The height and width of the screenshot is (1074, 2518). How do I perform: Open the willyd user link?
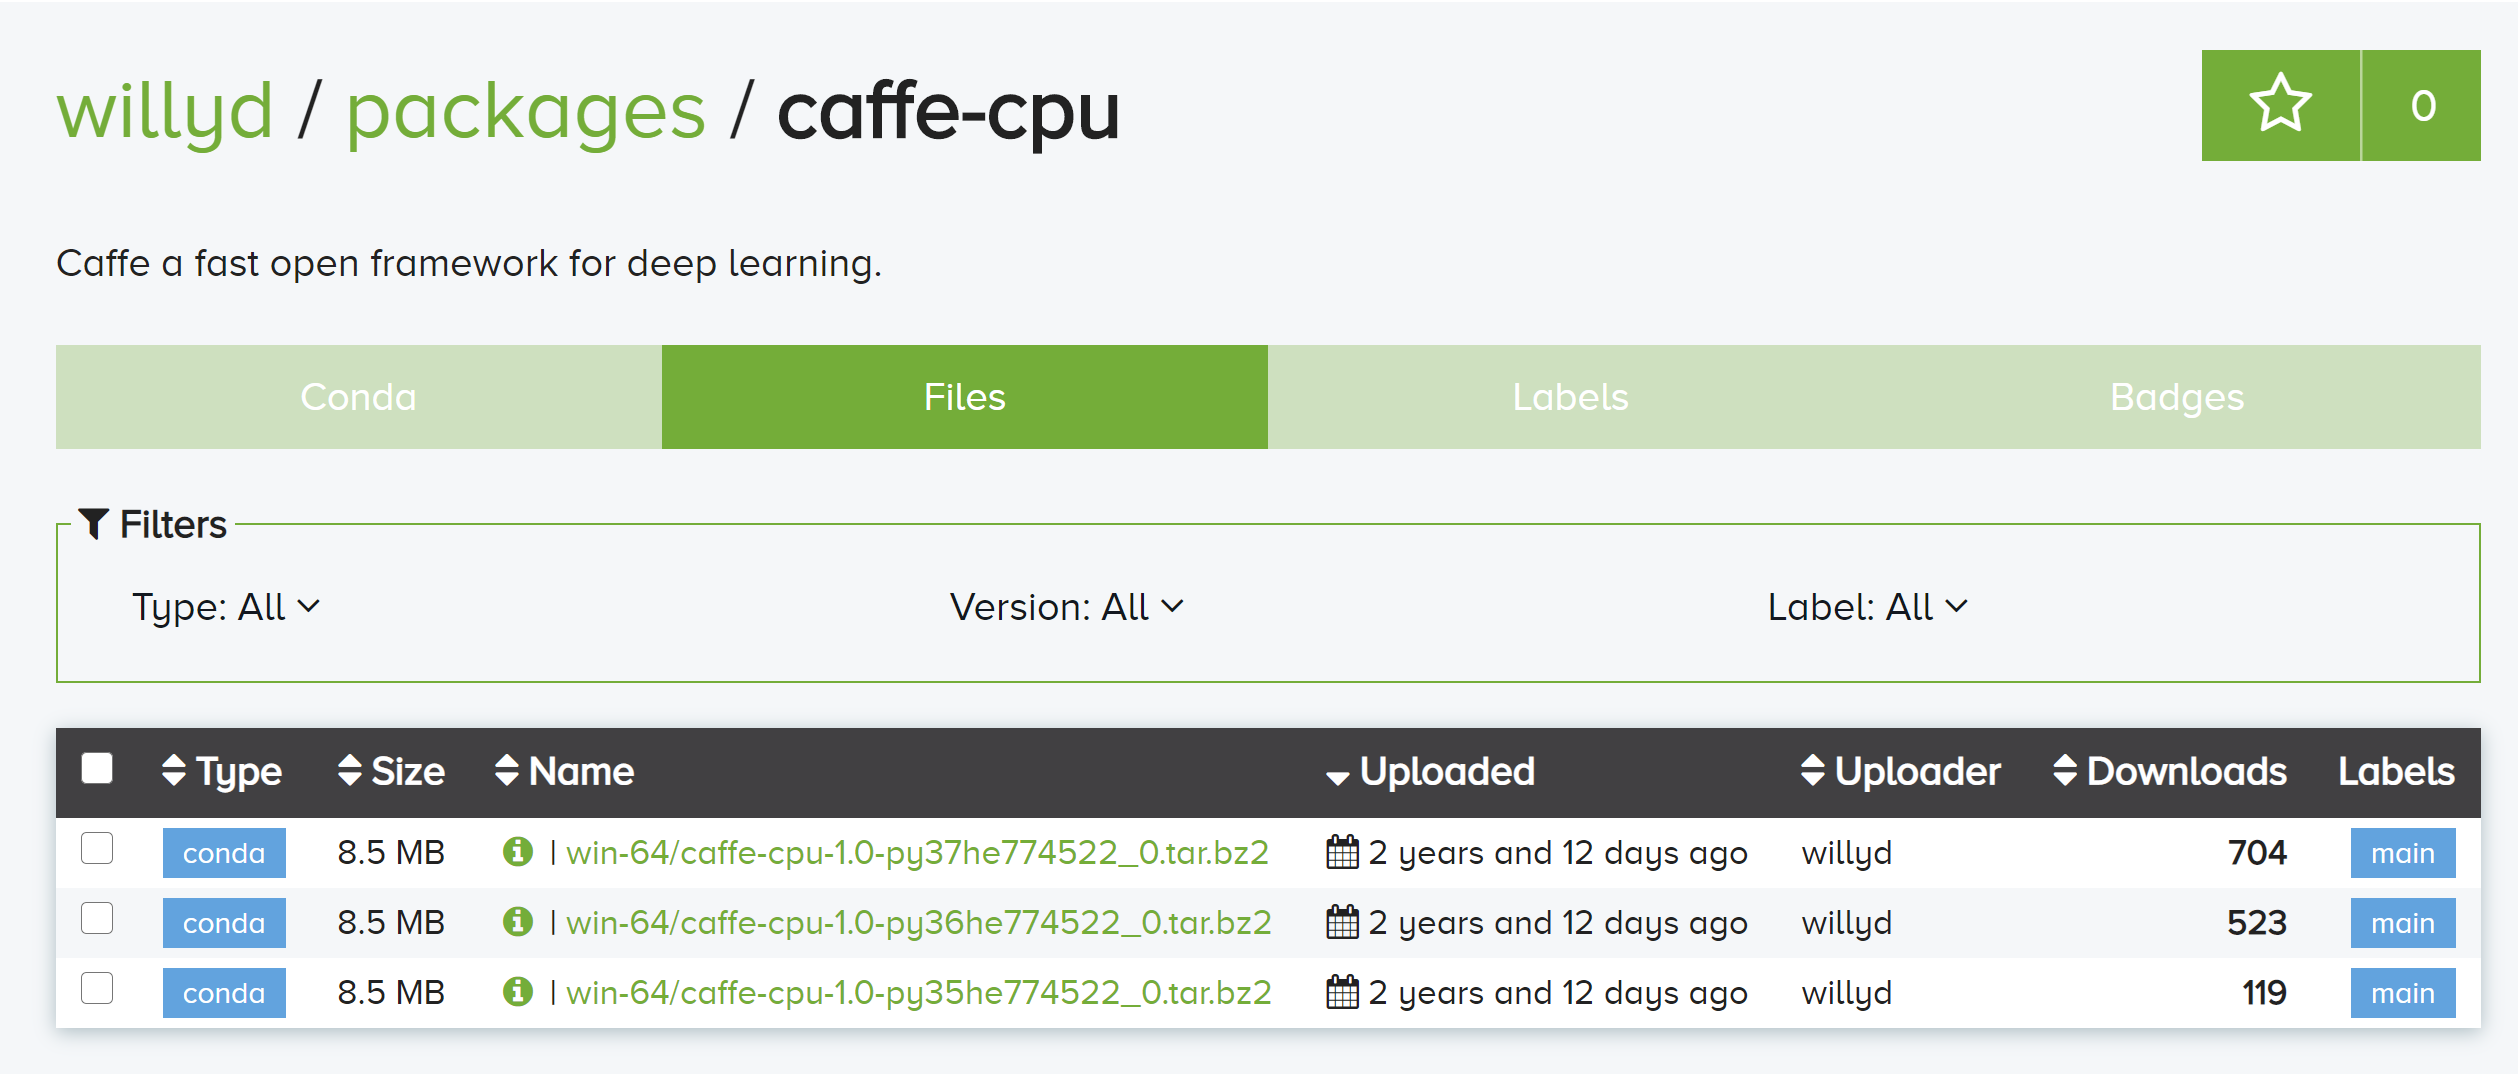pyautogui.click(x=165, y=111)
